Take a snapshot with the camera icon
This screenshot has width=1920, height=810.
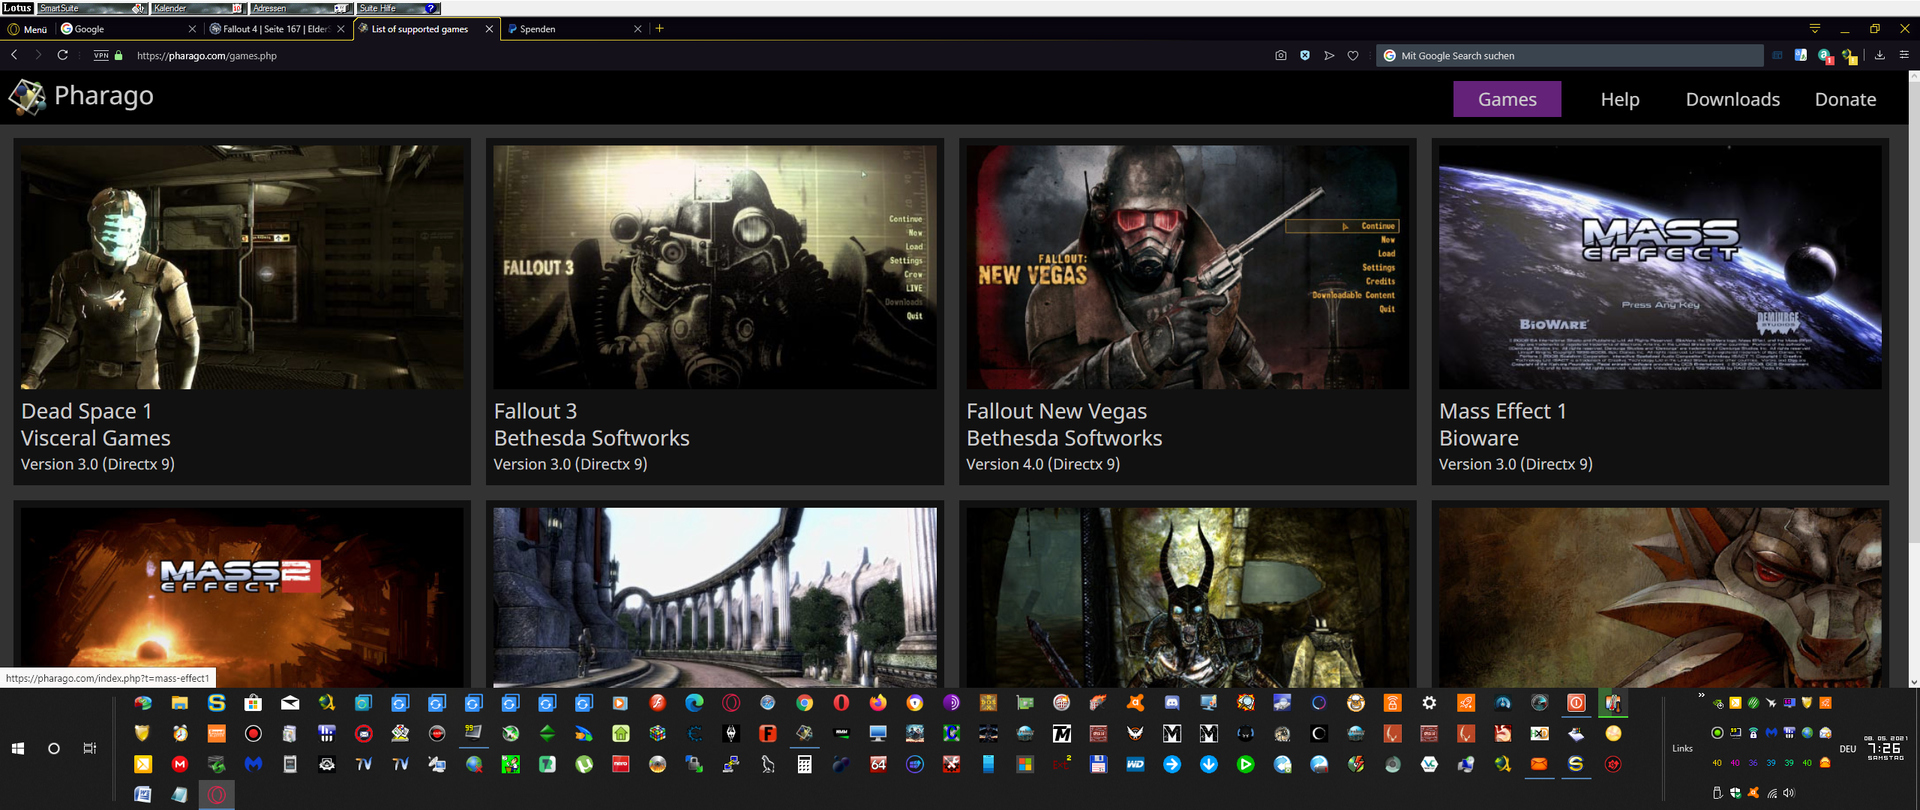point(1281,56)
